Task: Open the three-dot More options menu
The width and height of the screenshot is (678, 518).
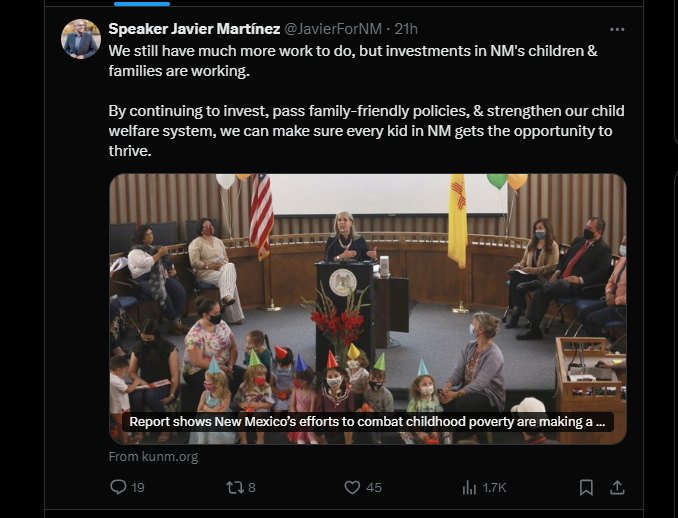Action: point(617,29)
